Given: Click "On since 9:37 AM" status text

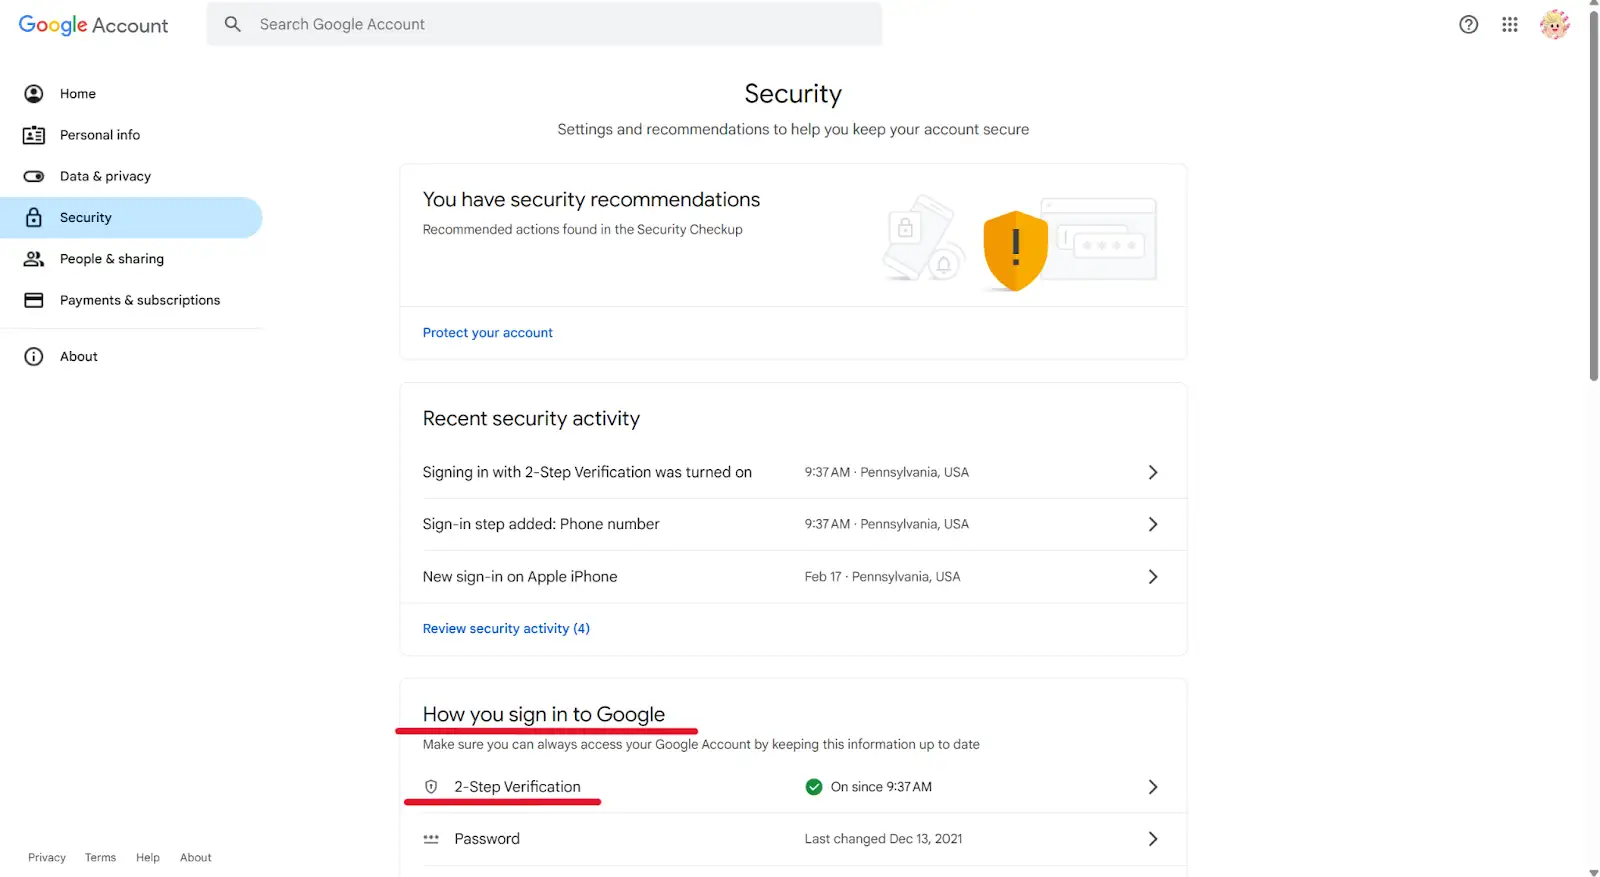Looking at the screenshot, I should [881, 787].
